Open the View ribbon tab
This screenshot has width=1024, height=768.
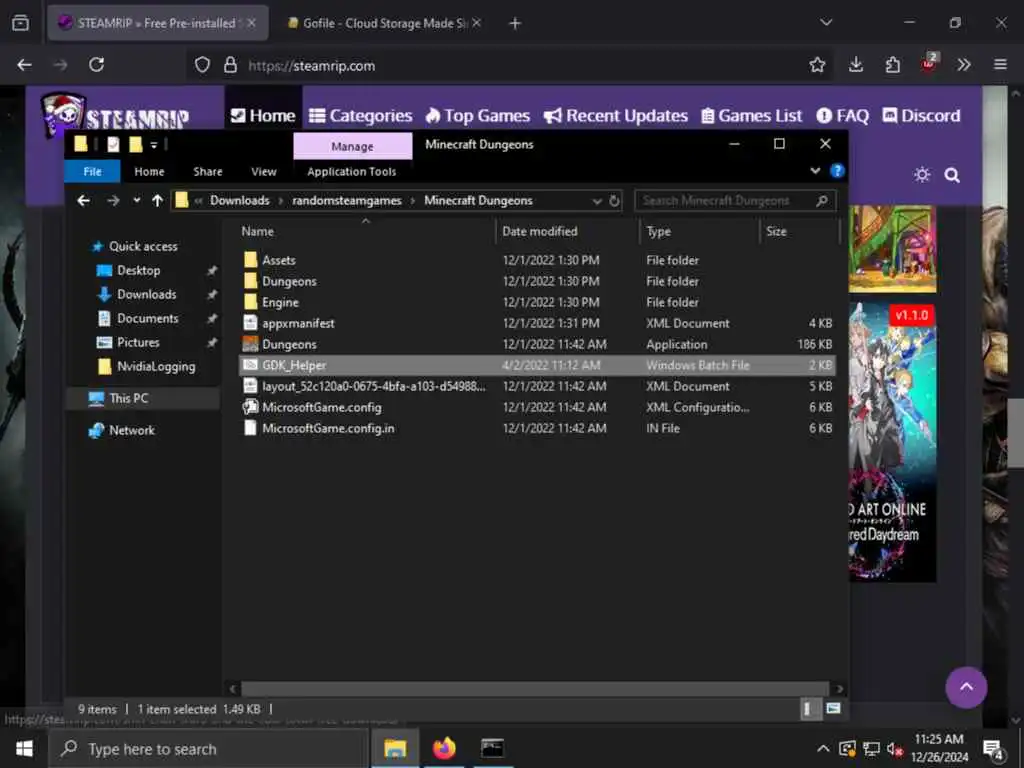pyautogui.click(x=264, y=172)
